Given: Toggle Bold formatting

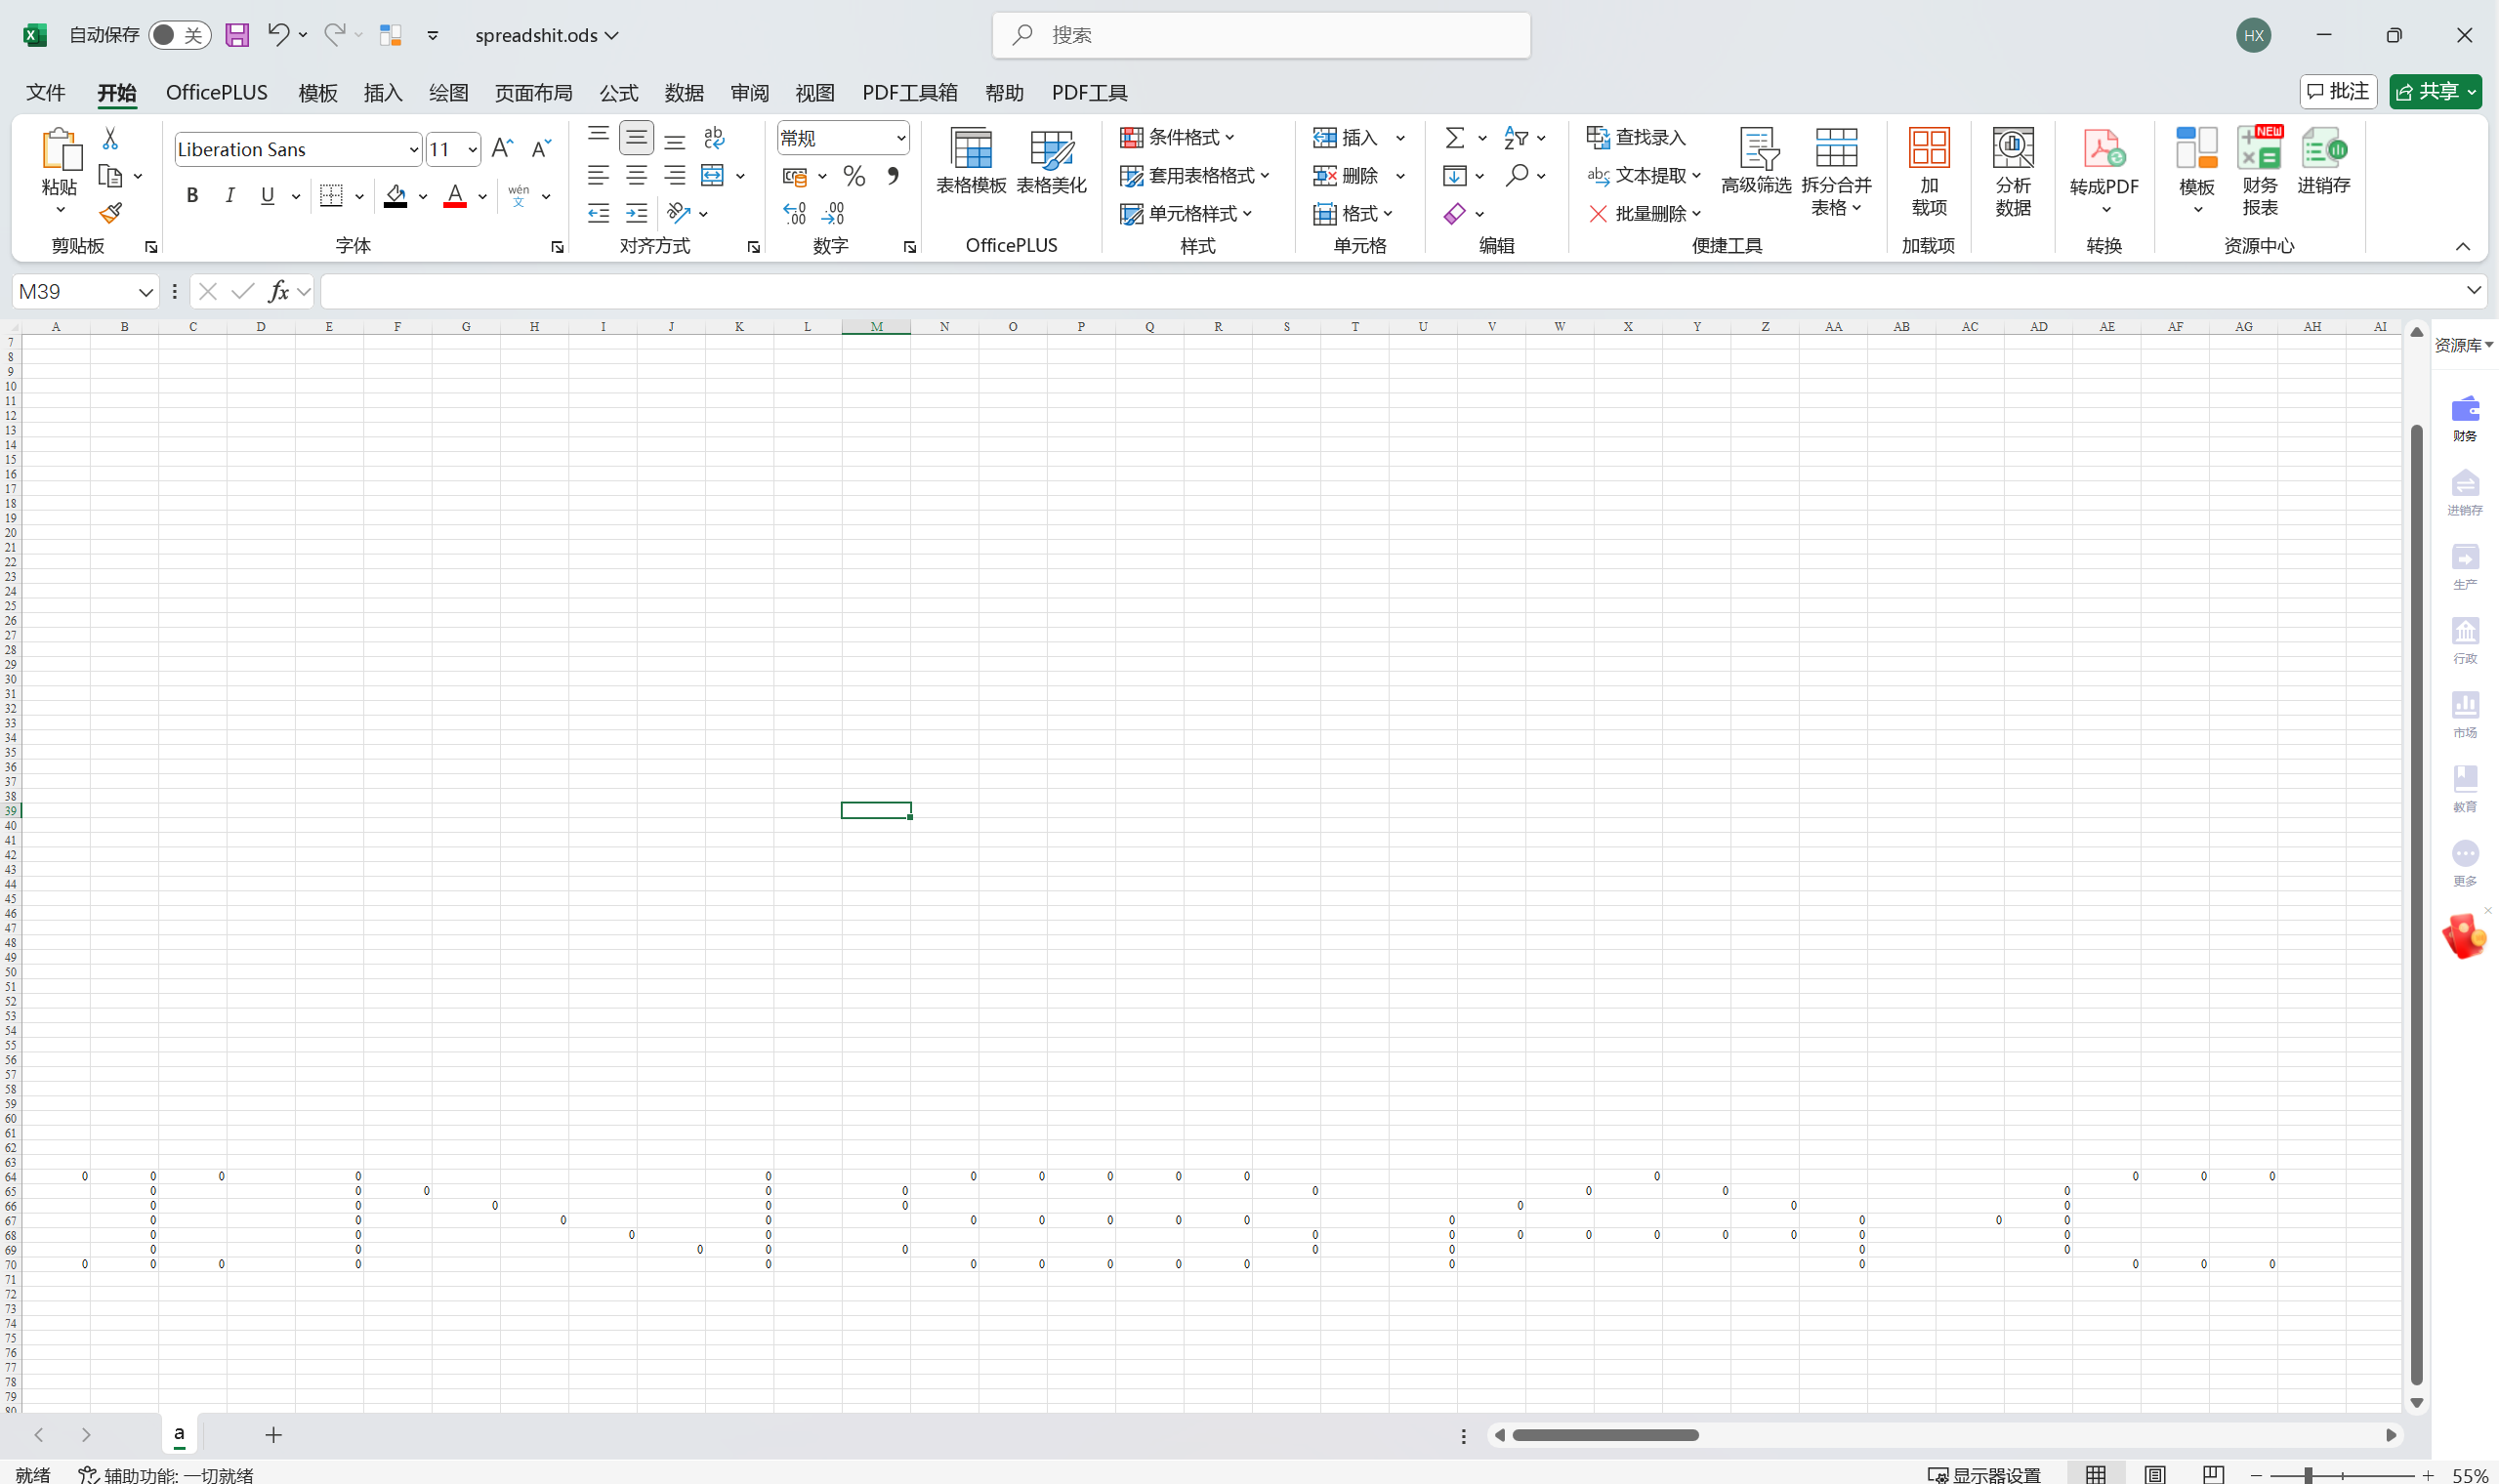Looking at the screenshot, I should click(x=192, y=195).
